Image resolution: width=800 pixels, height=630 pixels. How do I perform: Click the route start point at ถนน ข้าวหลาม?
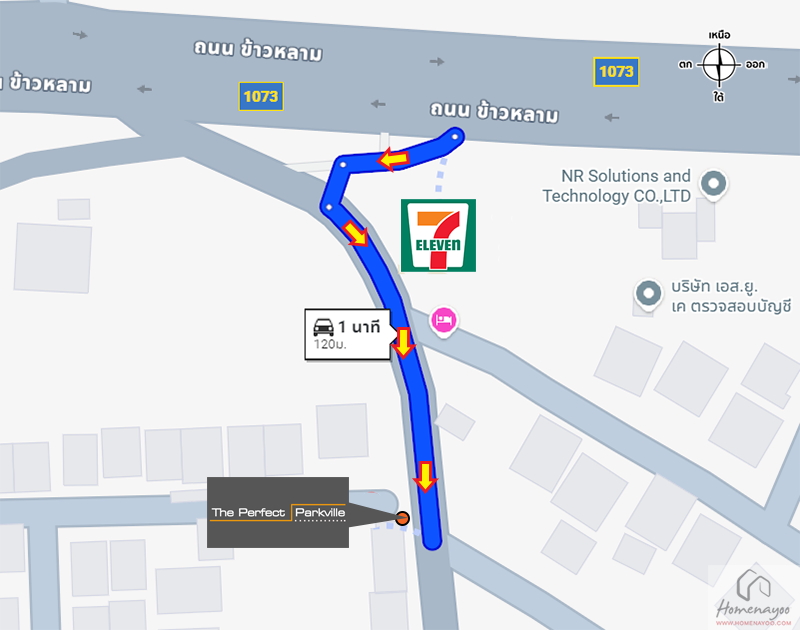[x=455, y=137]
